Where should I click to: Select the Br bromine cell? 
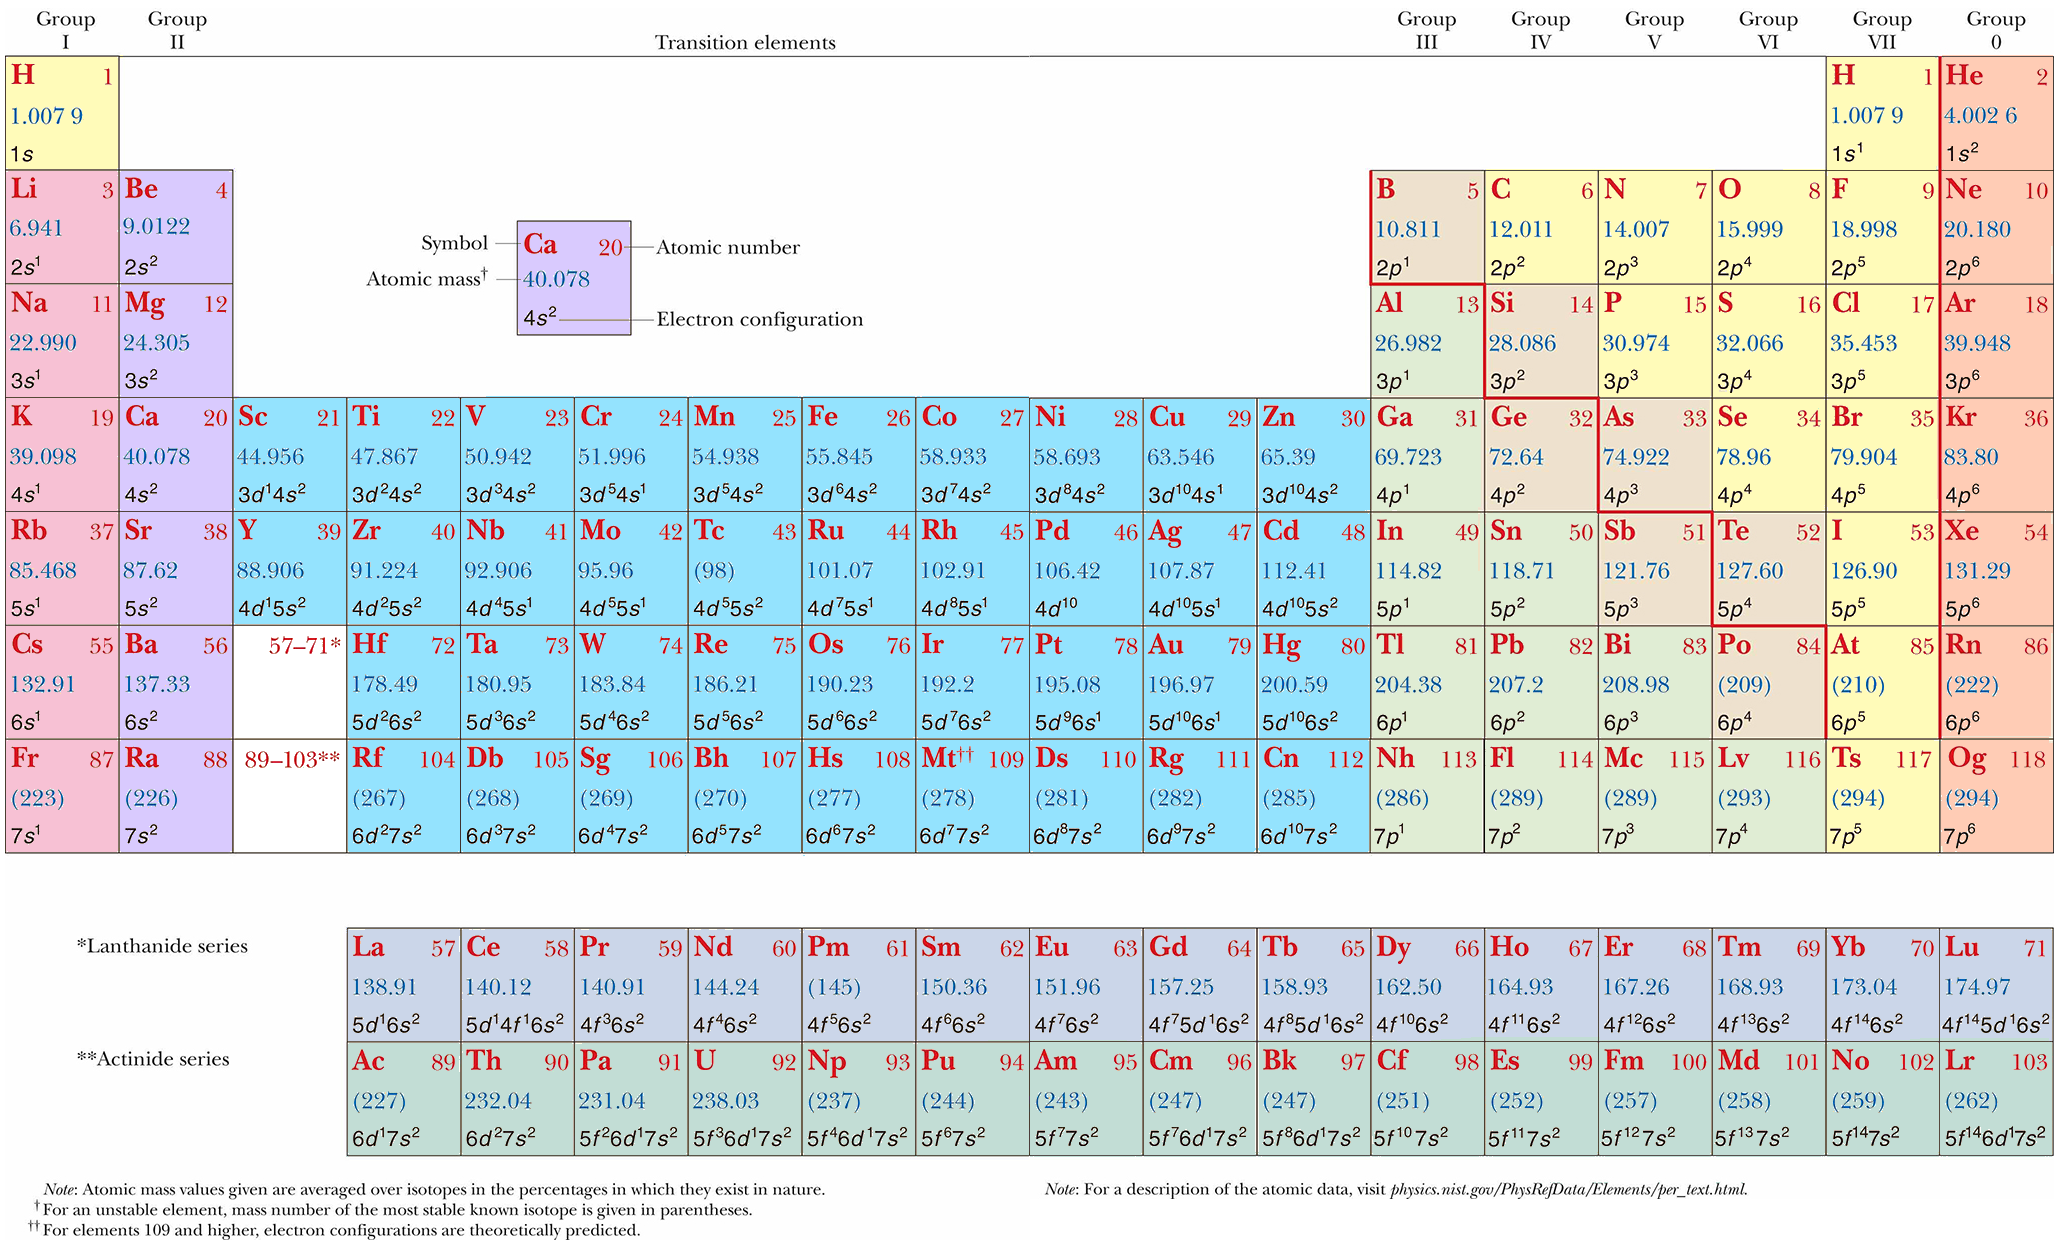[x=1883, y=455]
